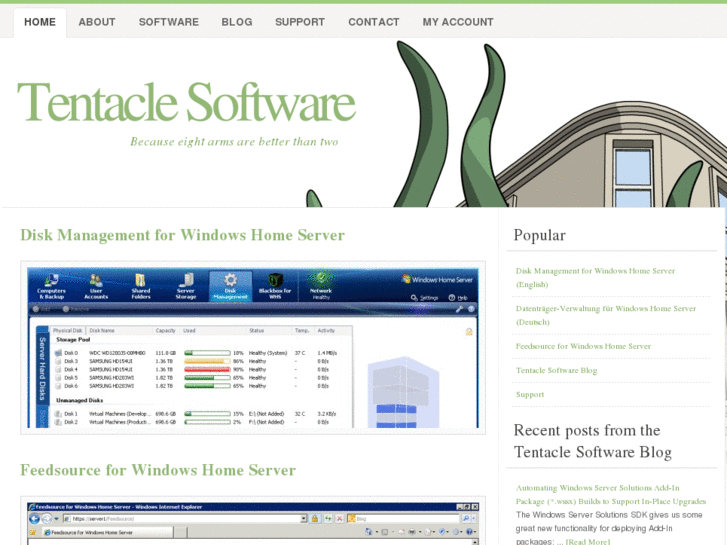
Task: Click the Read More link of the blog excerpt
Action: click(588, 541)
